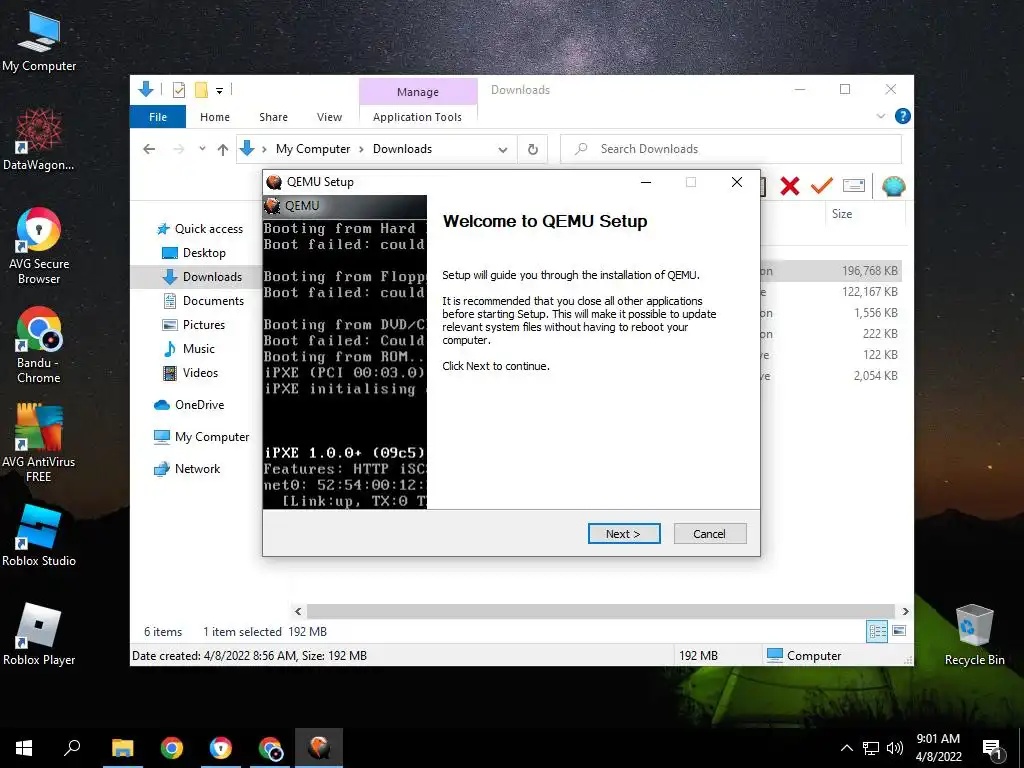Open the View ribbon tab
Image resolution: width=1024 pixels, height=768 pixels.
pos(329,117)
